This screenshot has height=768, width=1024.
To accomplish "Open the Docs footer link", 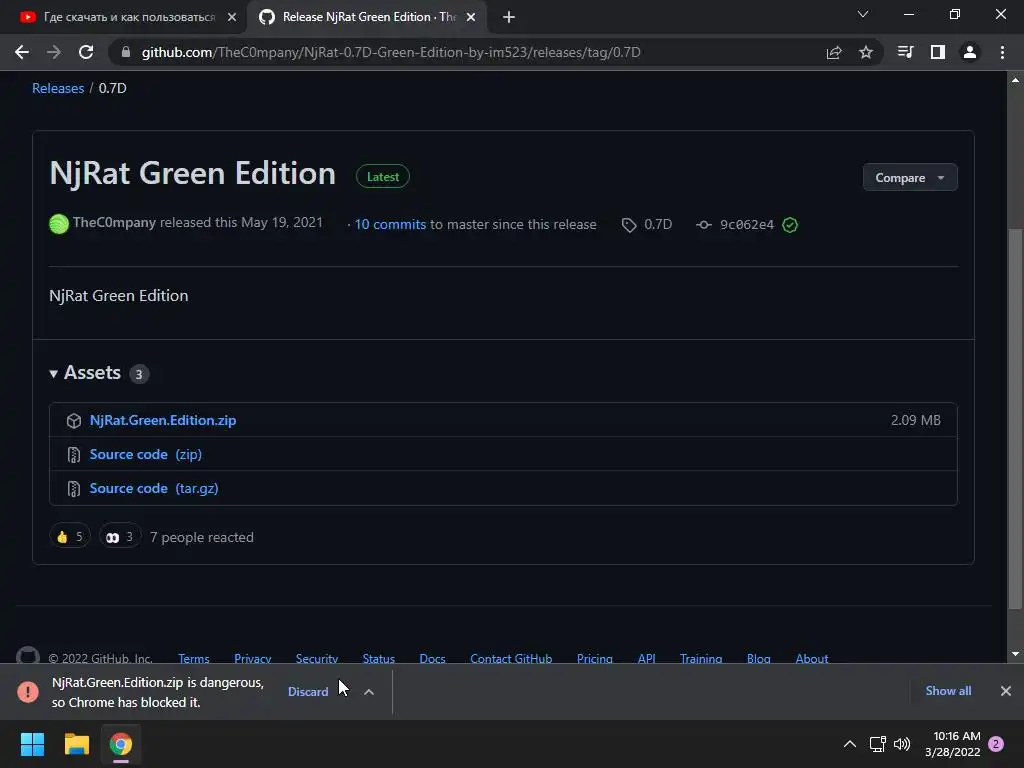I will point(432,658).
